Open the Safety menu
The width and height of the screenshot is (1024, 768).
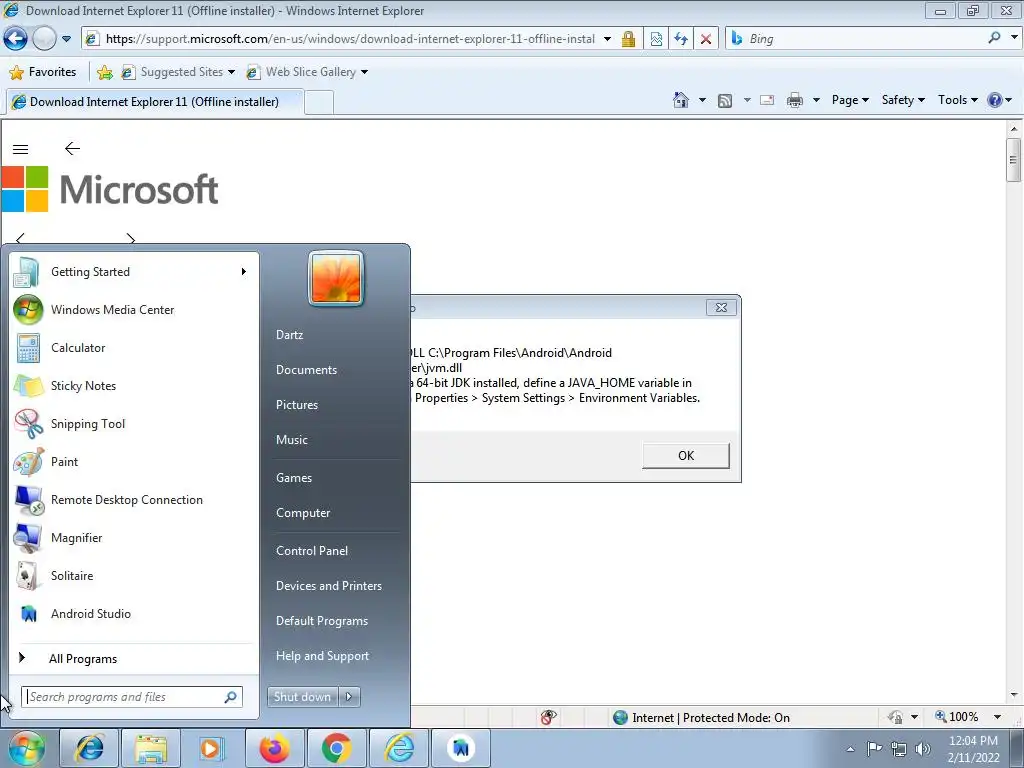tap(903, 100)
